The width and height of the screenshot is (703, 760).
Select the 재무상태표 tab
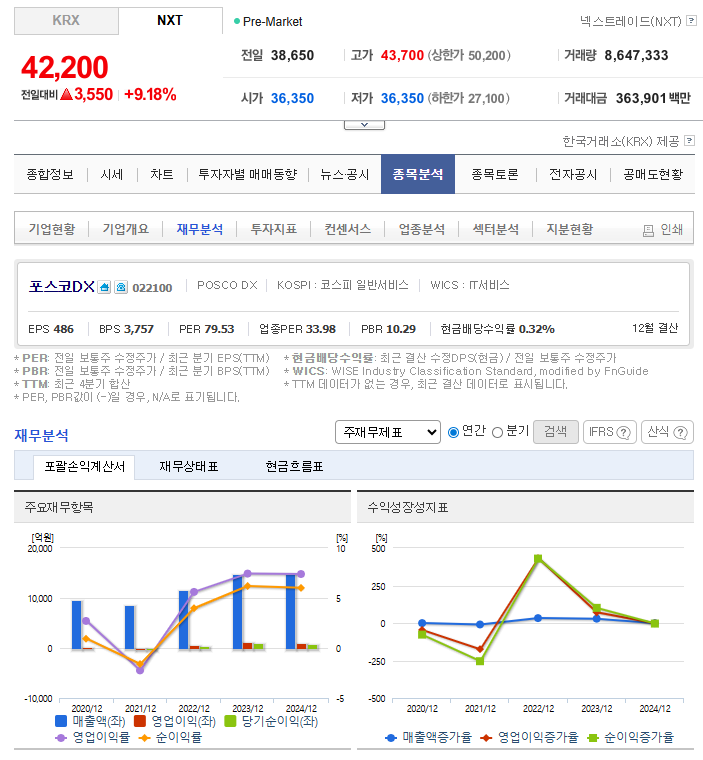(x=189, y=467)
